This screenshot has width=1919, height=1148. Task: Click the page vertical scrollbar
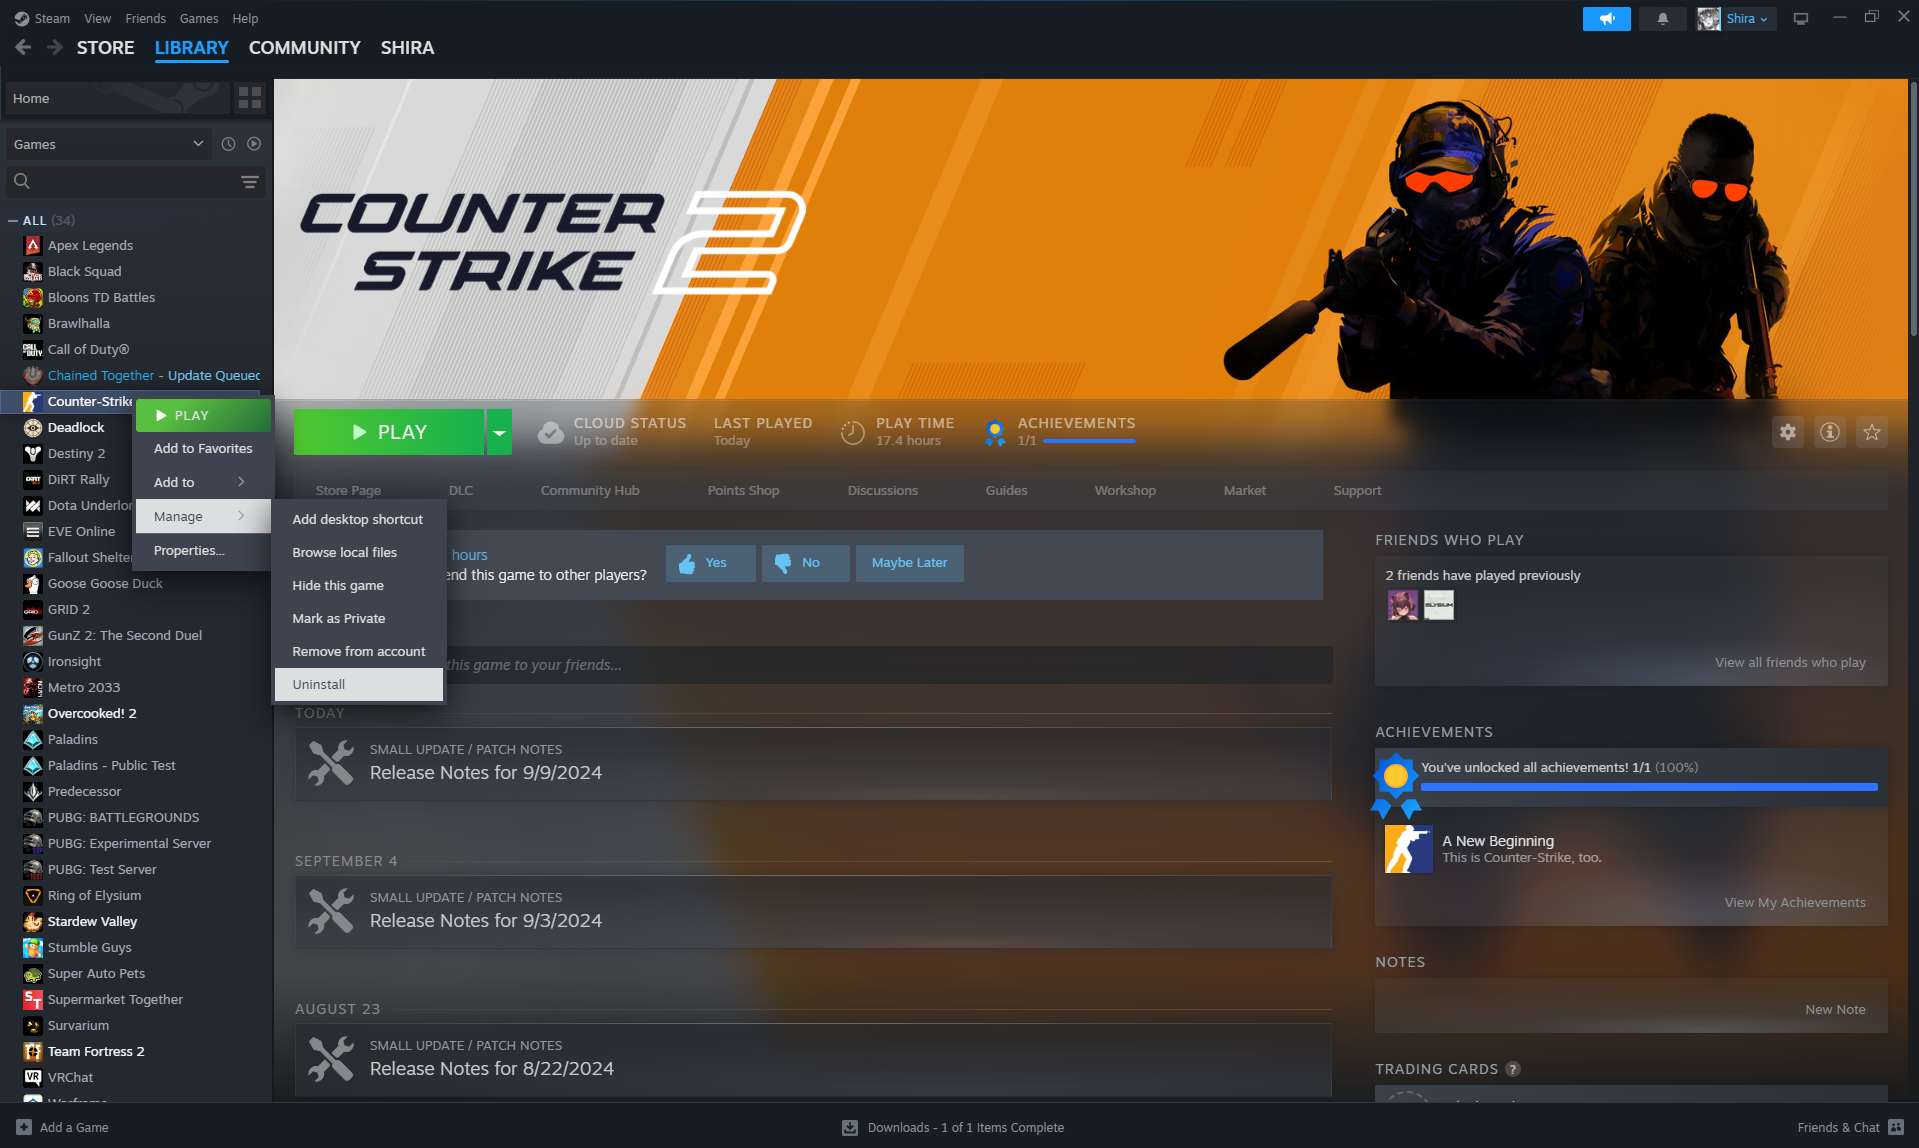1913,211
